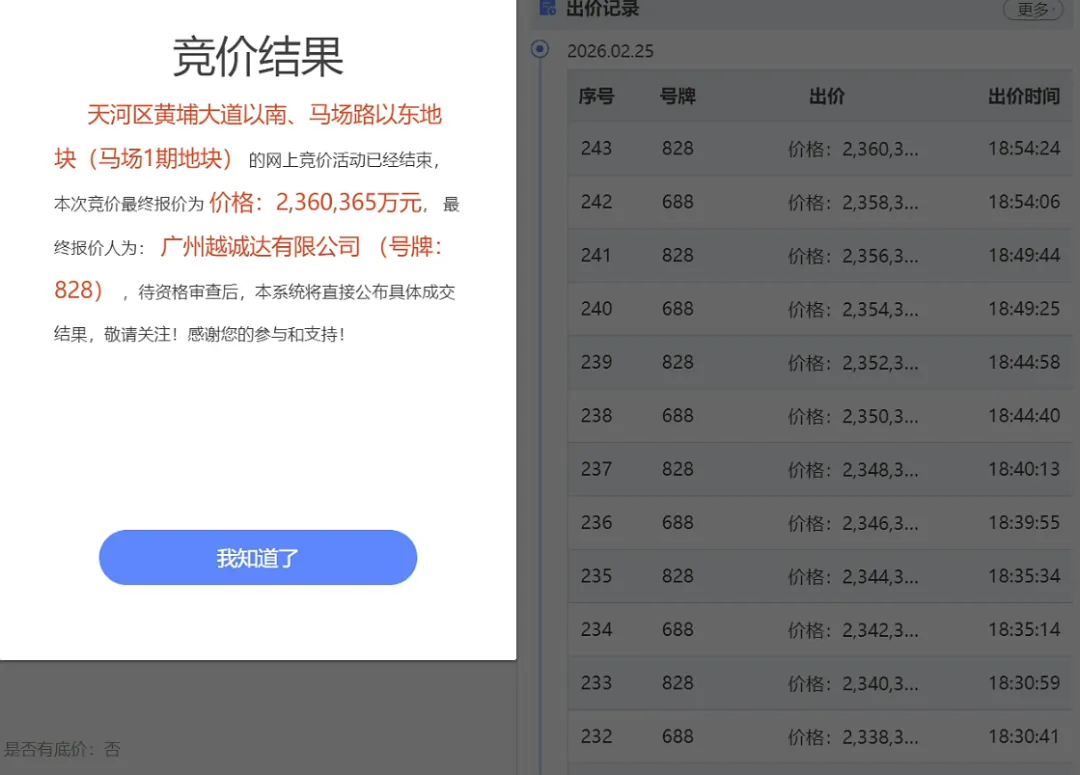Click bid time 18:49:25
Screen dimensions: 1080x775
click(1024, 309)
